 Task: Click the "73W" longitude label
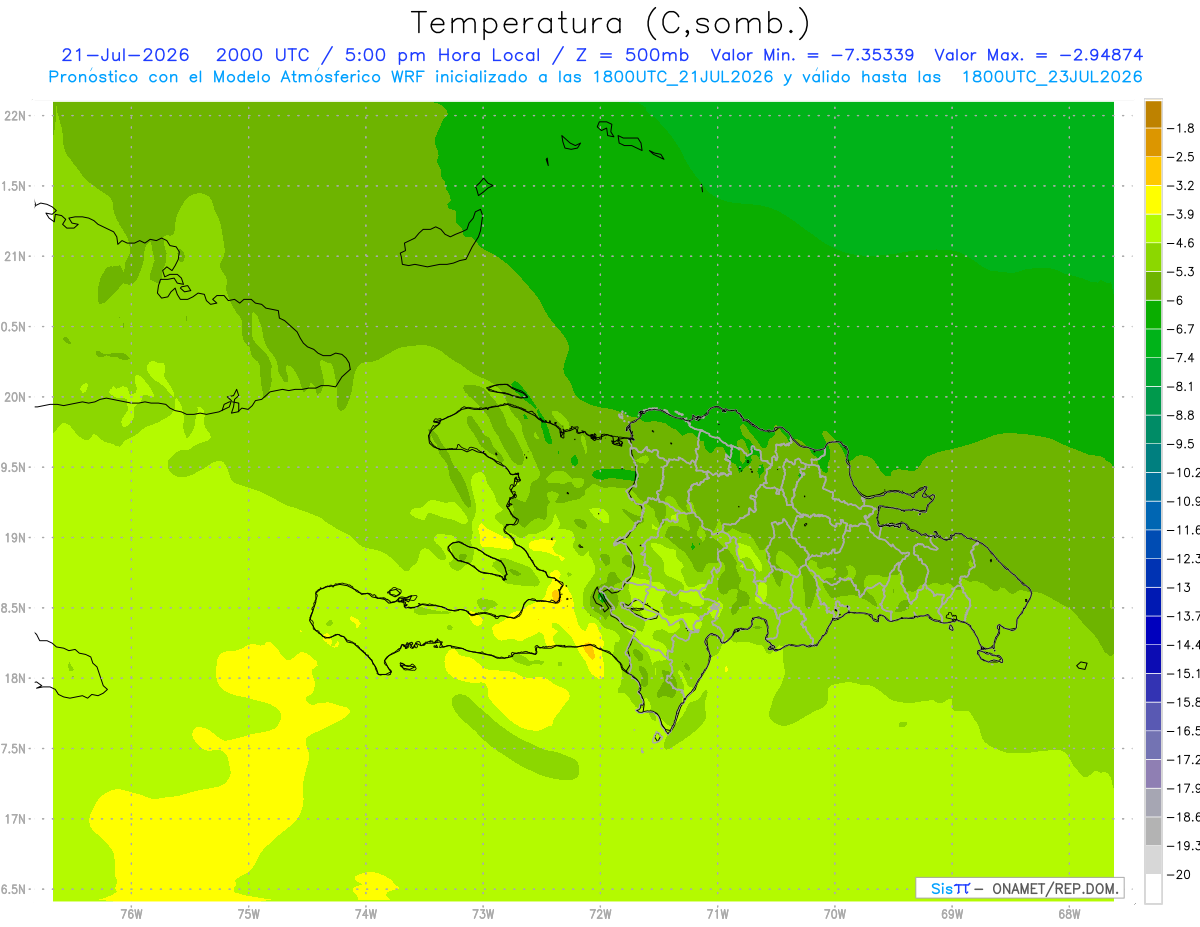[483, 914]
